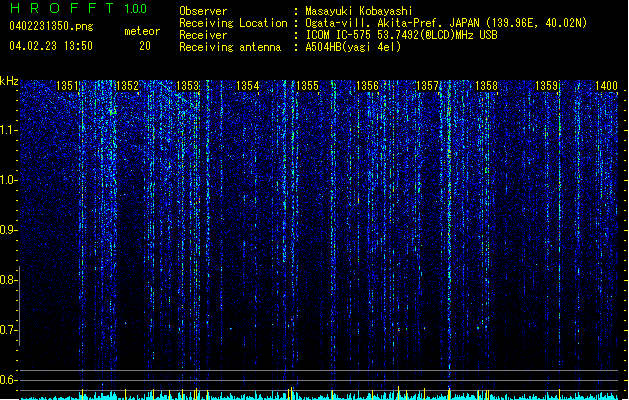Click the 1357 time marker
This screenshot has width=629, height=400.
click(x=428, y=86)
